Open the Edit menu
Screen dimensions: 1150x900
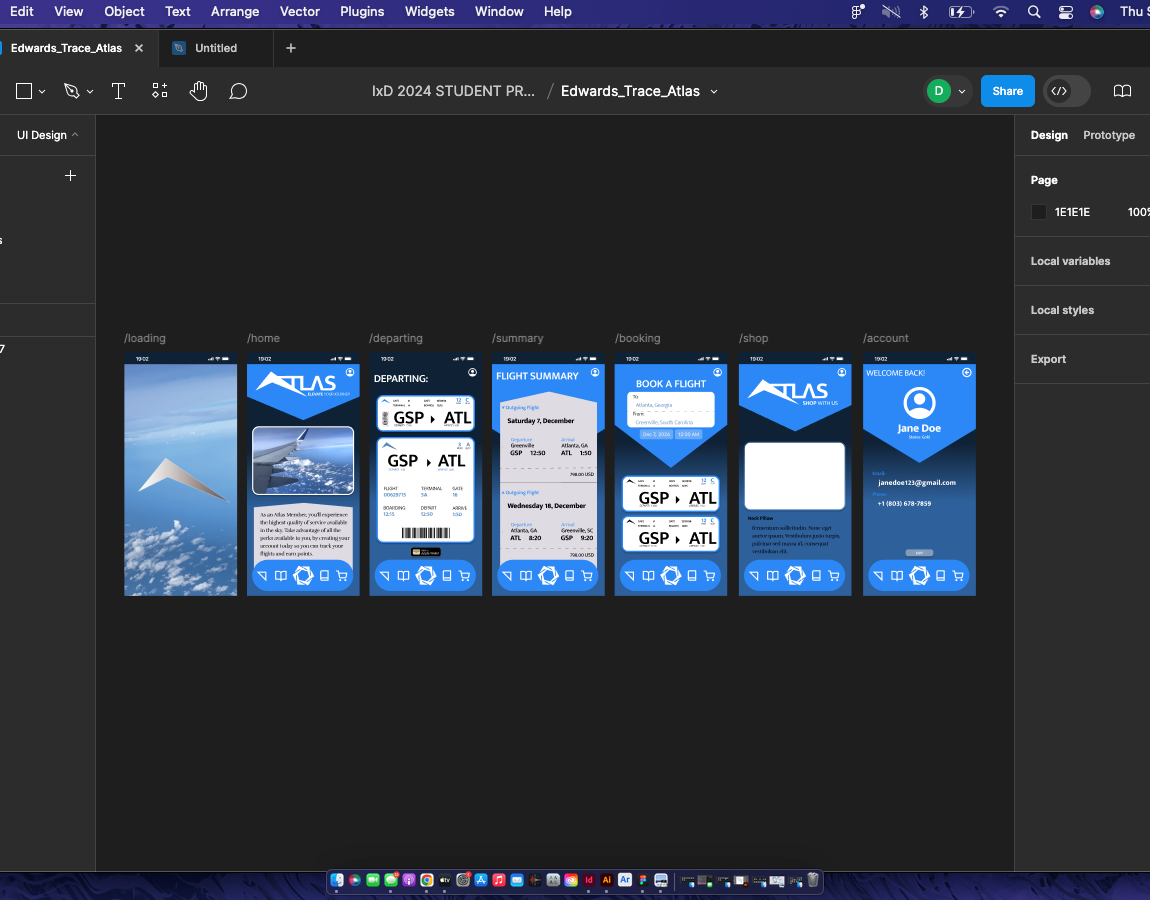(x=21, y=12)
